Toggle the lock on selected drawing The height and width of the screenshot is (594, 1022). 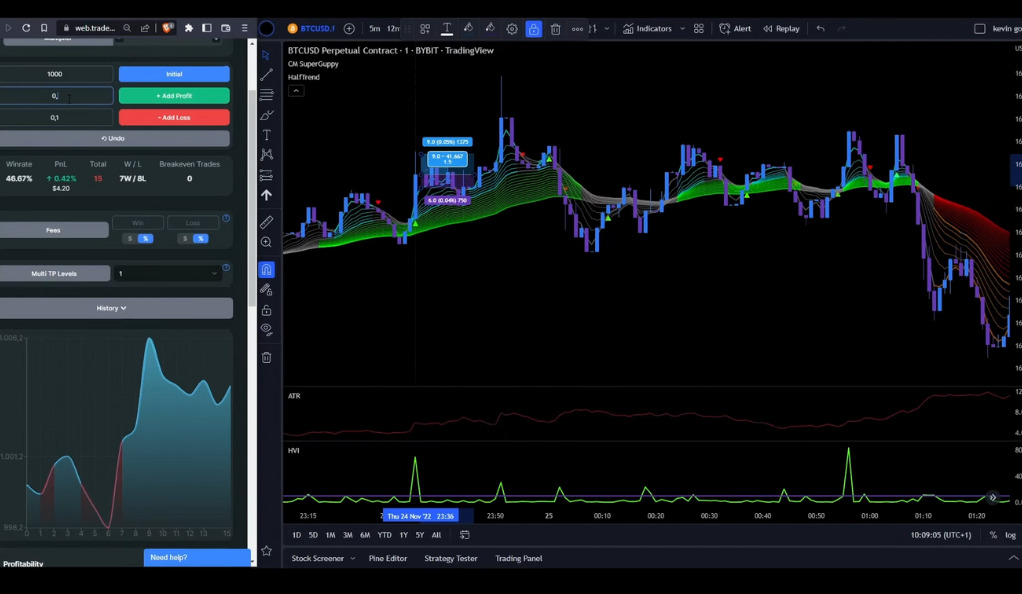tap(534, 29)
